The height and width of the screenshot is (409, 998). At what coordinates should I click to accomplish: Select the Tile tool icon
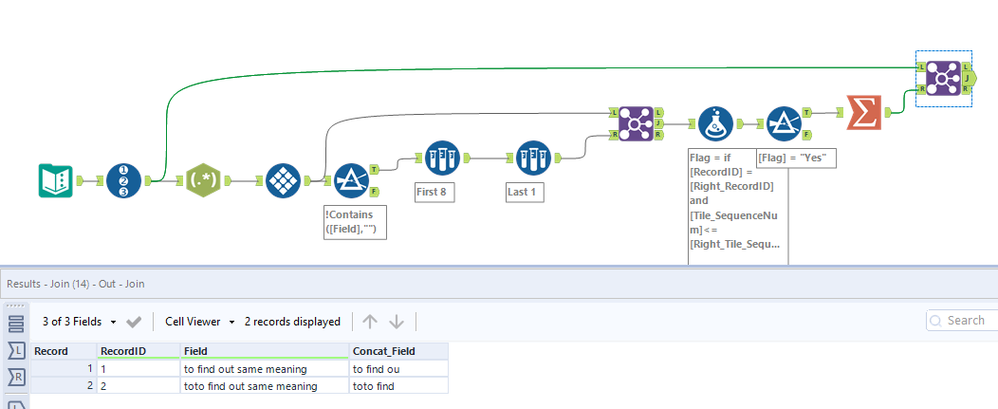283,181
